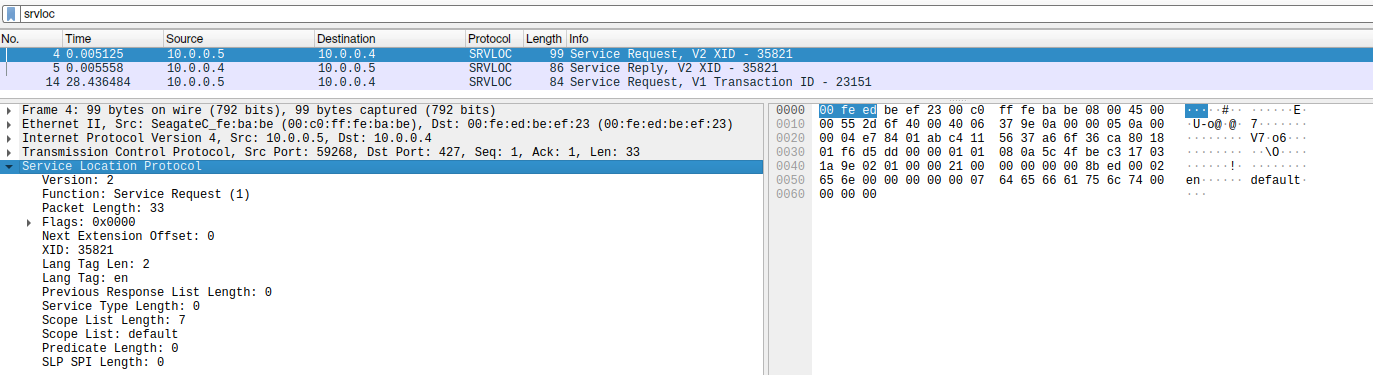Sort by Source column header
This screenshot has height=375, width=1373.
pos(238,39)
